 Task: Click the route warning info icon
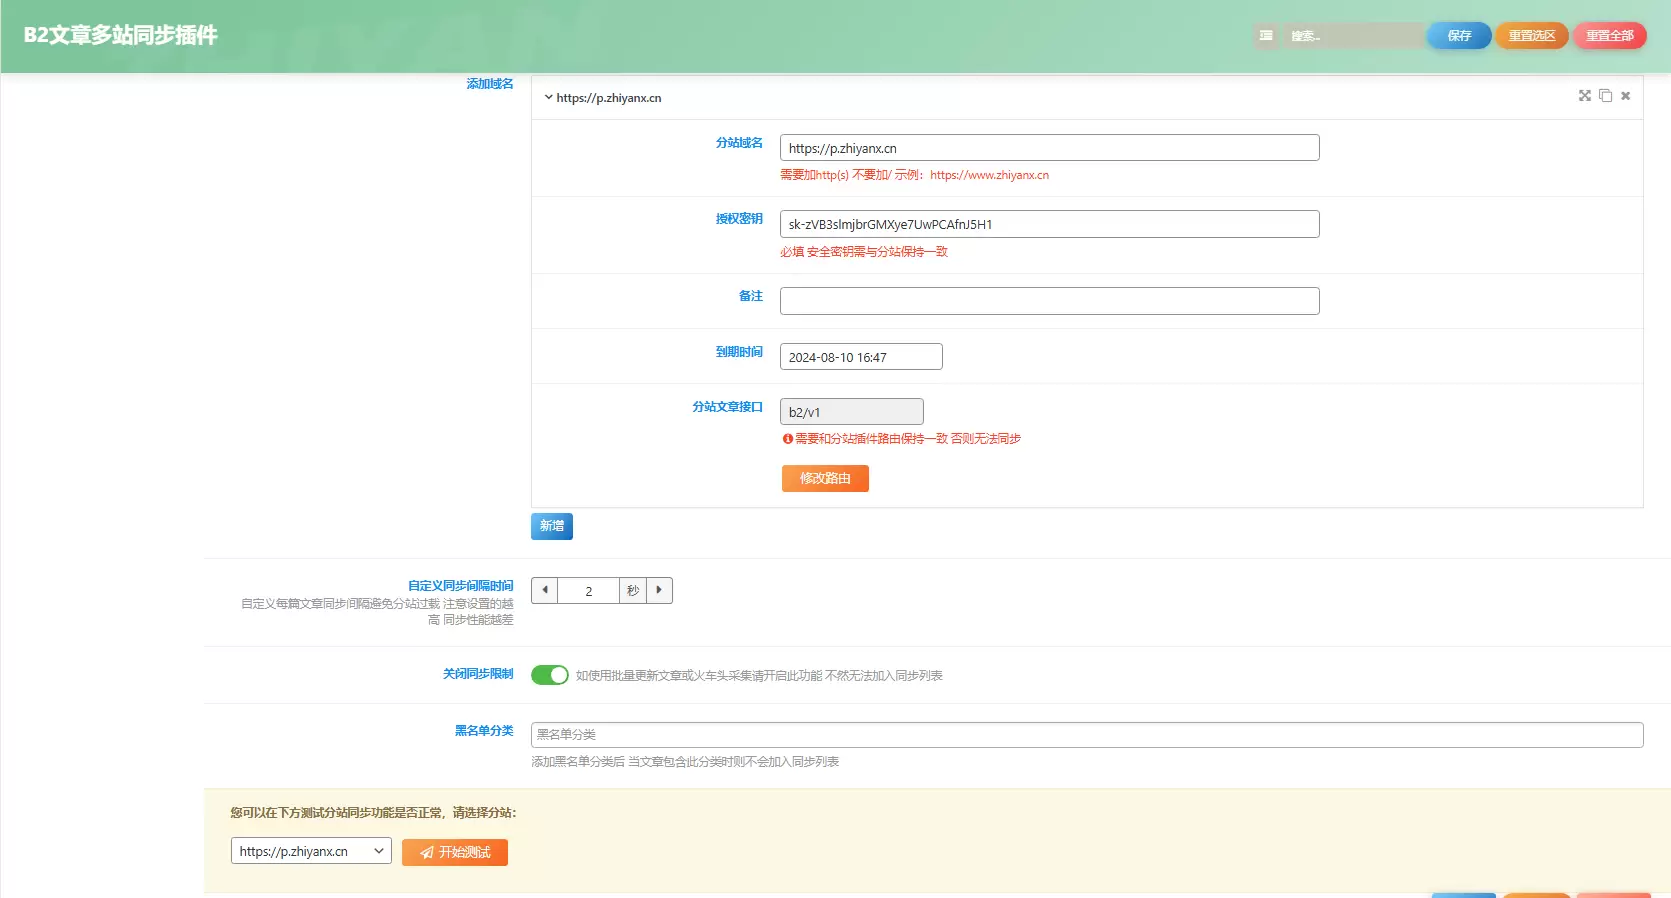[787, 439]
